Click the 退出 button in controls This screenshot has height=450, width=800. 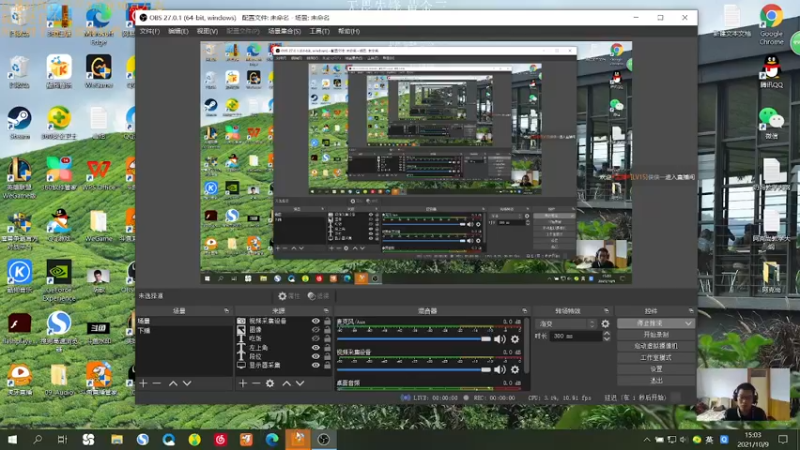point(656,381)
